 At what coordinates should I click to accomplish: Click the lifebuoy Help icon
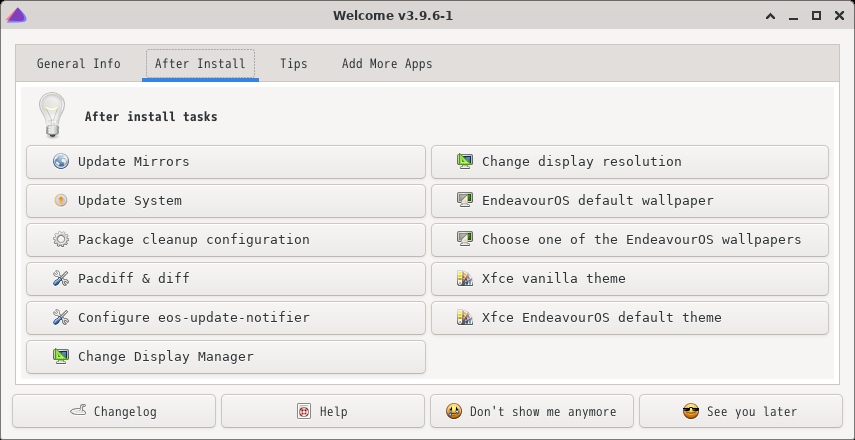(x=304, y=411)
